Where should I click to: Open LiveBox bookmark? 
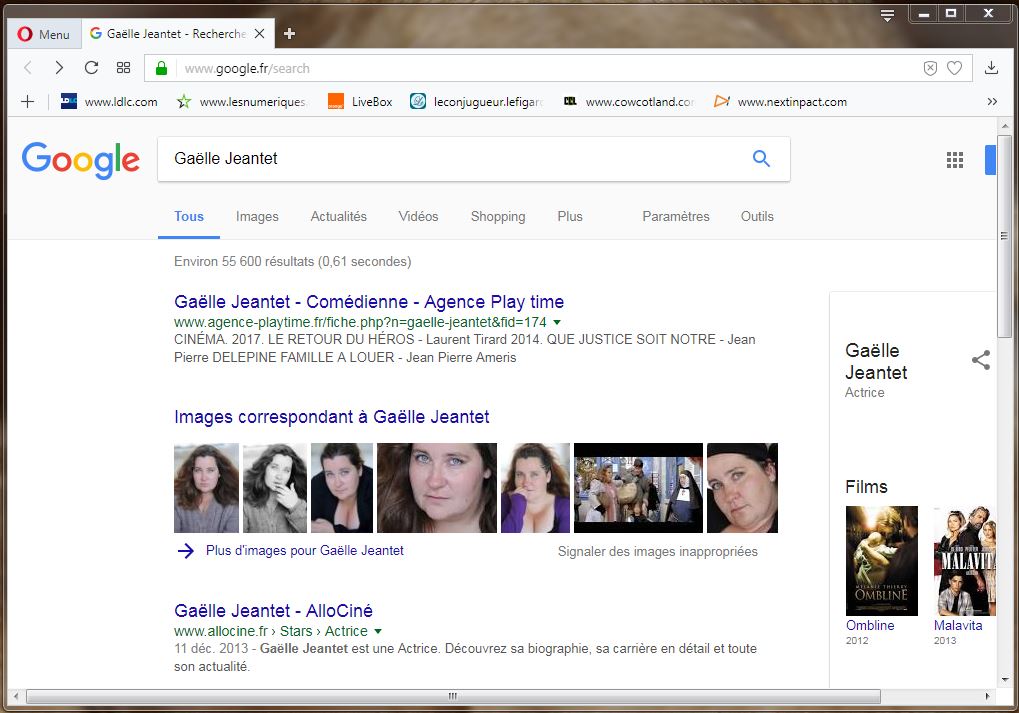click(360, 101)
